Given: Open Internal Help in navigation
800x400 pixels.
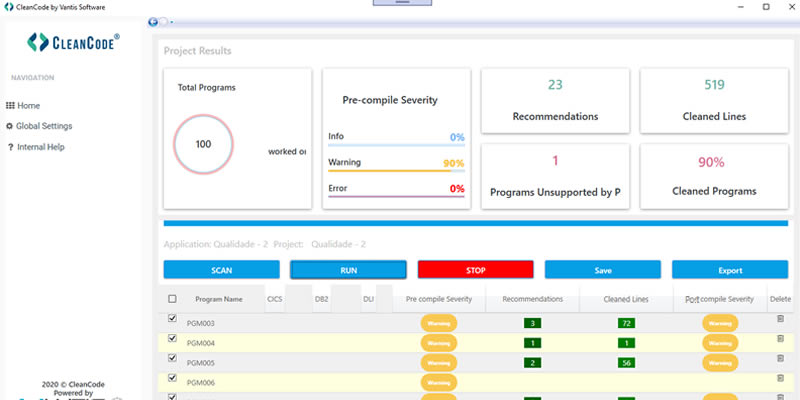Looking at the screenshot, I should tap(41, 147).
